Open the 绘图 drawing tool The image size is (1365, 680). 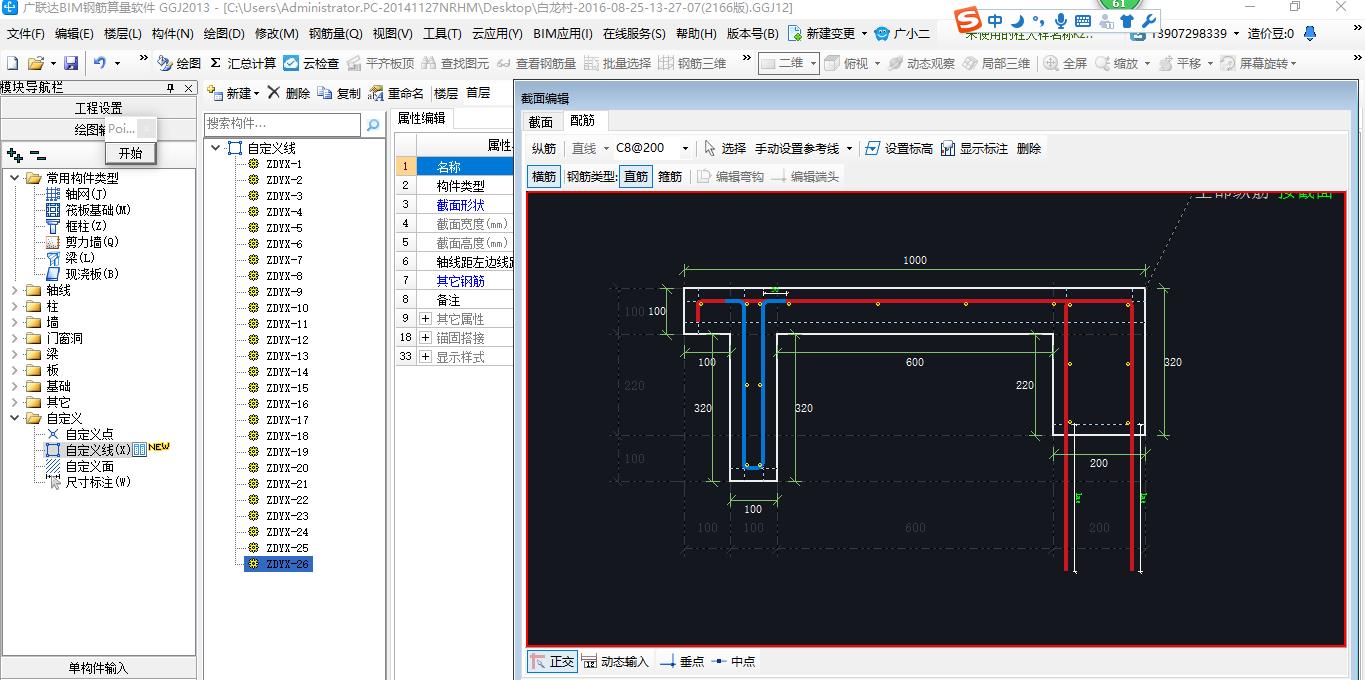(x=179, y=63)
